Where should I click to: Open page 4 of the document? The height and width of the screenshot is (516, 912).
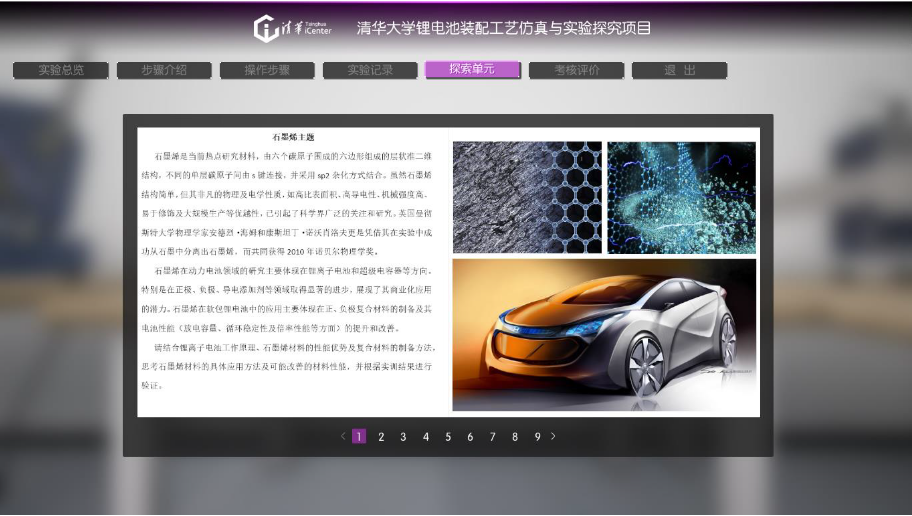pyautogui.click(x=426, y=437)
